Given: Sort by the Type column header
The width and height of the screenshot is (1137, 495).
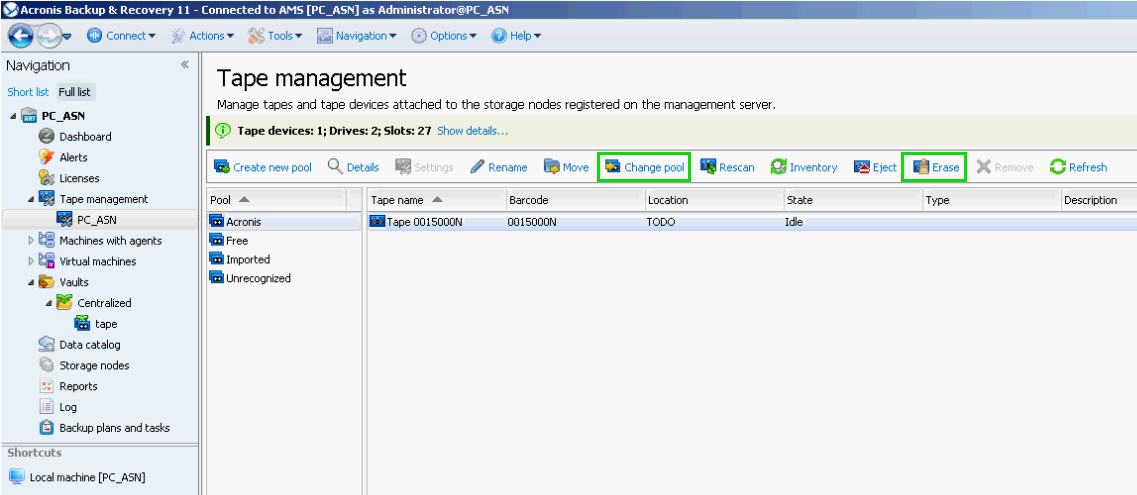Looking at the screenshot, I should point(991,200).
